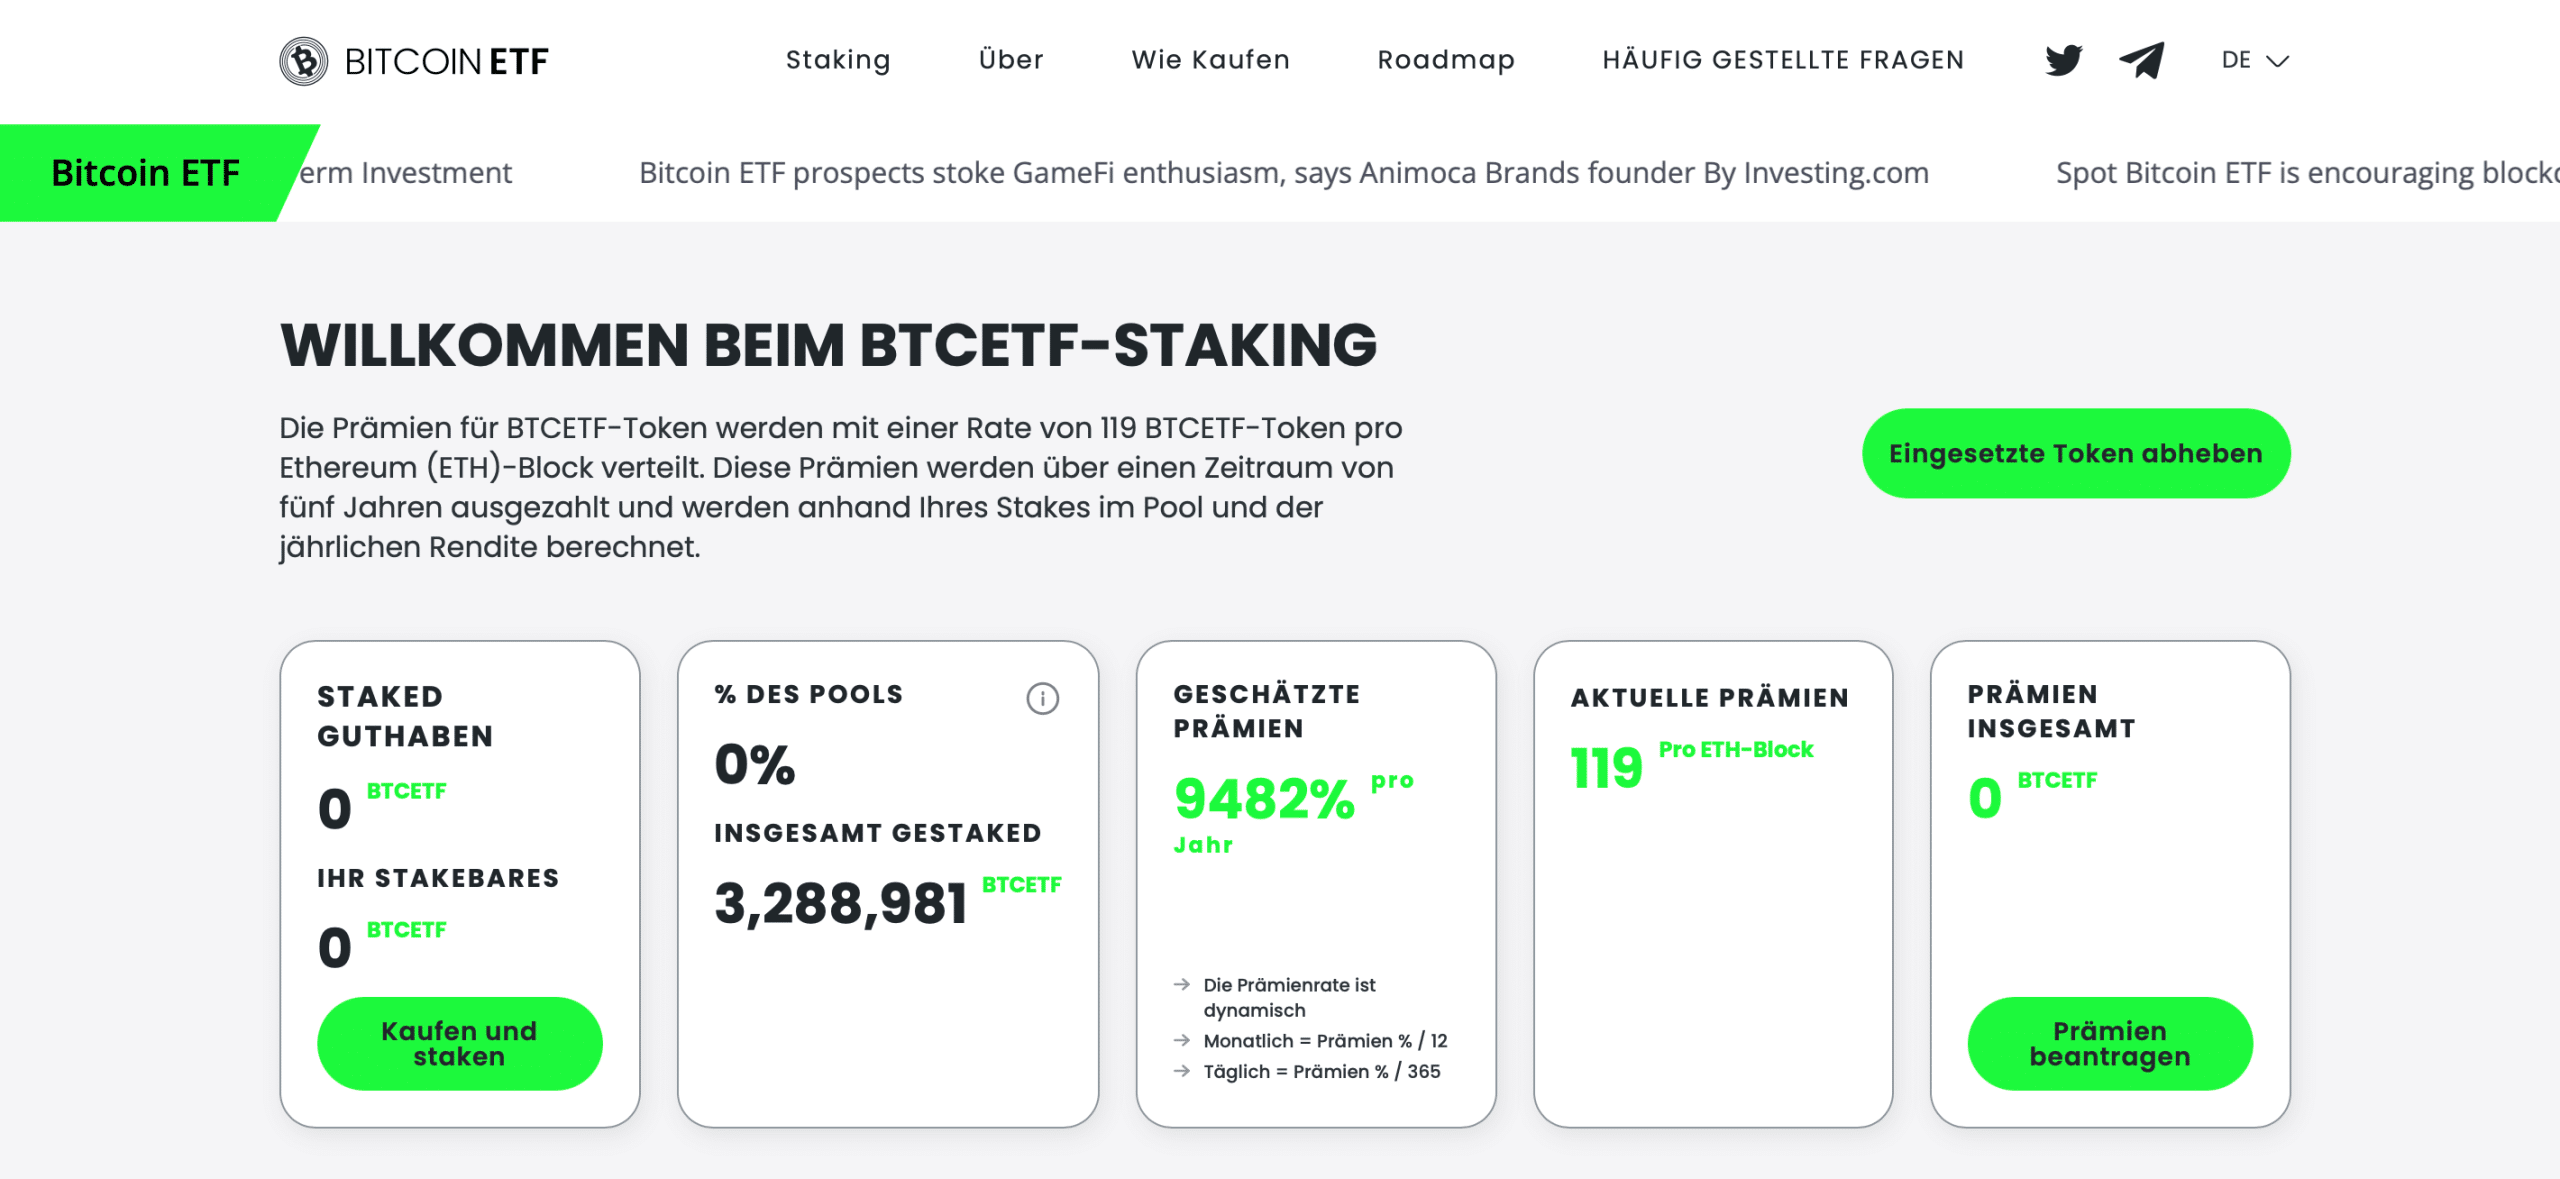Viewport: 2560px width, 1179px height.
Task: Select the Staking menu item
Action: coord(838,60)
